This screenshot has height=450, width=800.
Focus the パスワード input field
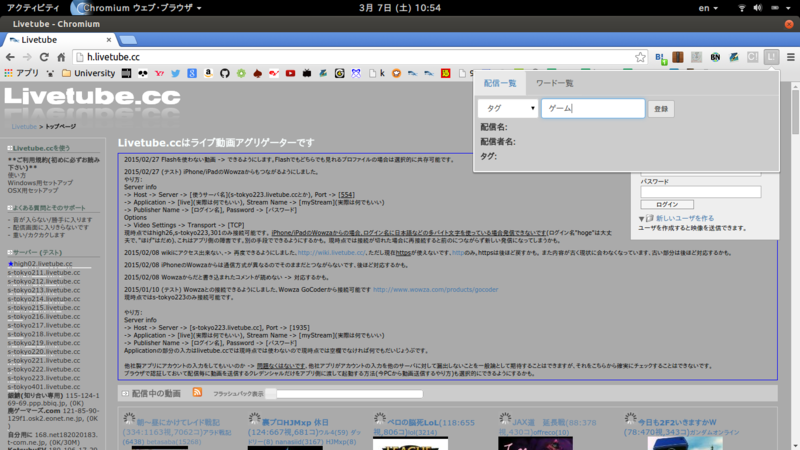(x=701, y=192)
